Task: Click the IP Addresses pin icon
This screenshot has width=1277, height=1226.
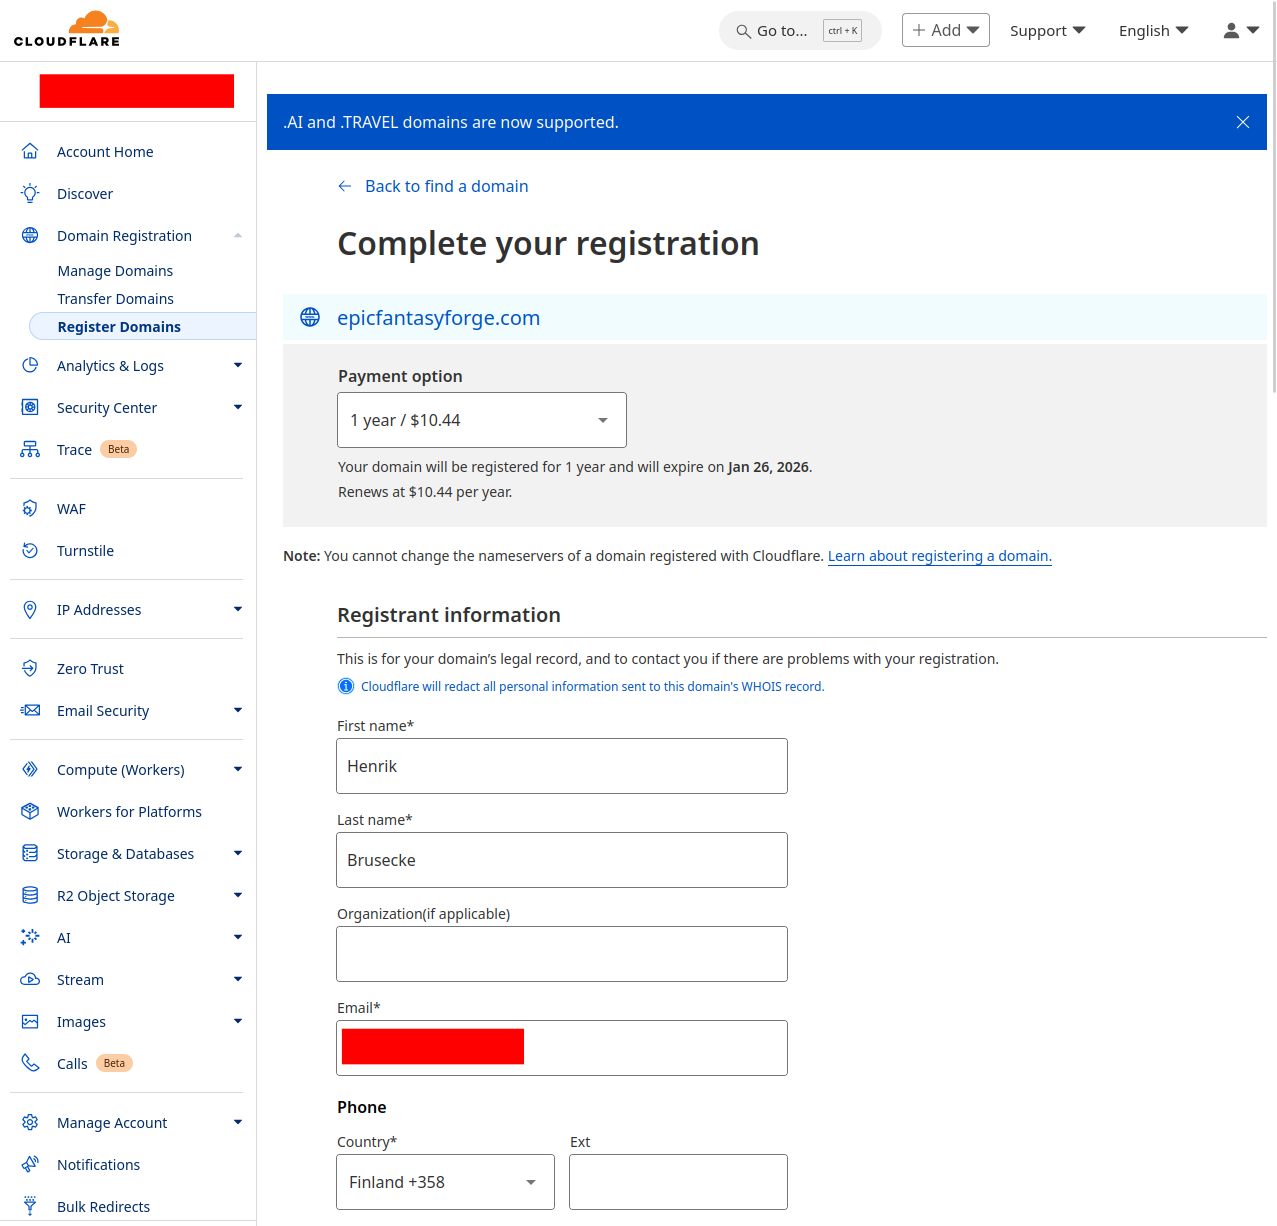Action: (x=30, y=609)
